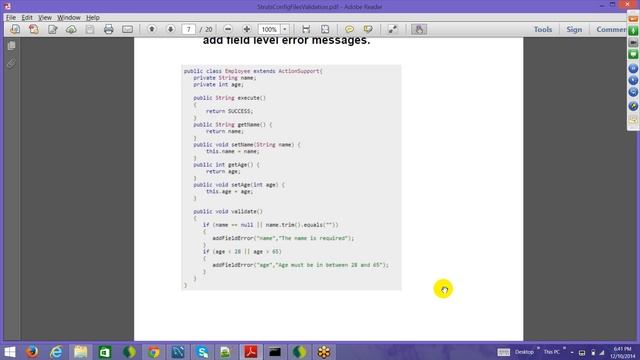Click the read mode expand icon
The width and height of the screenshot is (640, 360).
393,29
